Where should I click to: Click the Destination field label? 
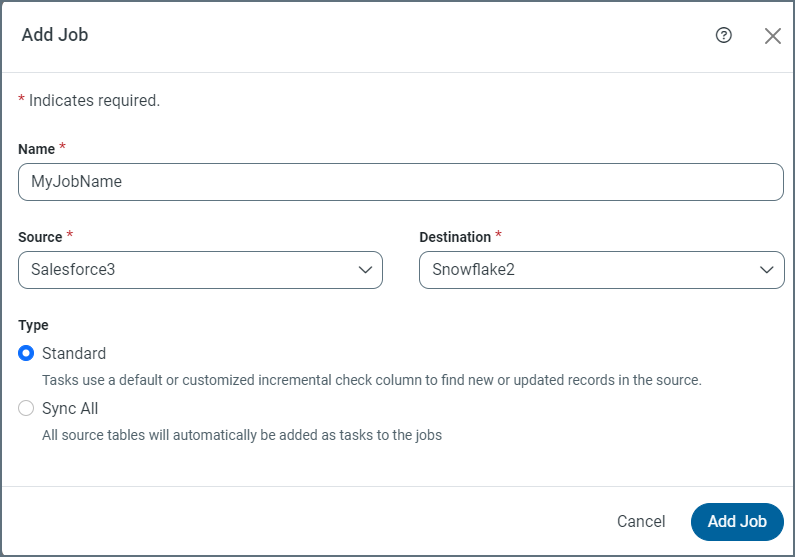tap(455, 237)
